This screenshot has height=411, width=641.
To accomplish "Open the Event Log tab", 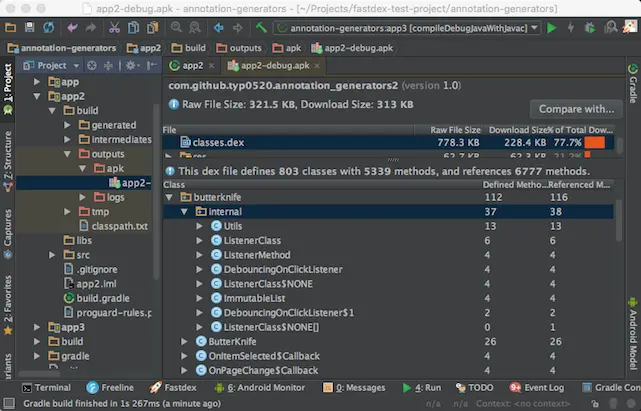I will point(537,388).
